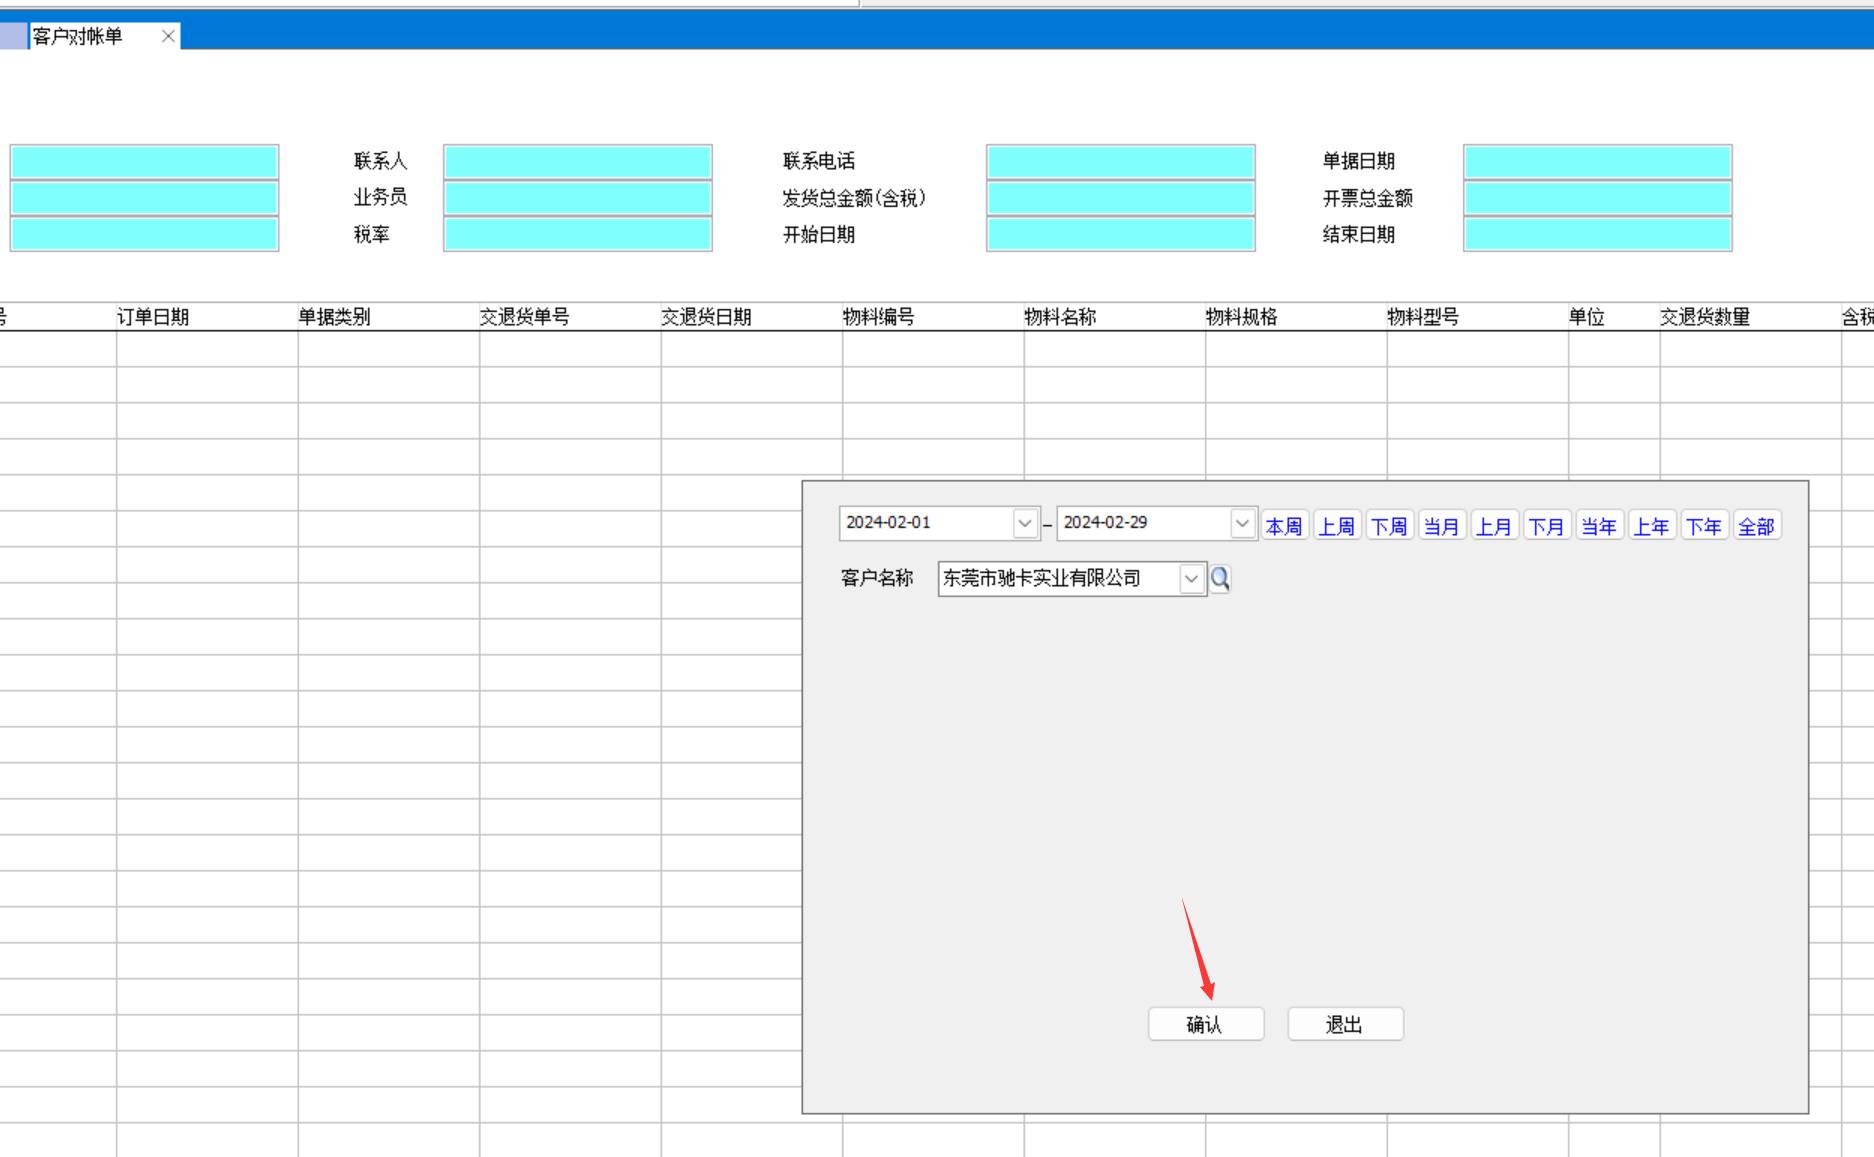This screenshot has width=1874, height=1157.
Task: Select the 本周 date range shortcut
Action: click(x=1284, y=526)
